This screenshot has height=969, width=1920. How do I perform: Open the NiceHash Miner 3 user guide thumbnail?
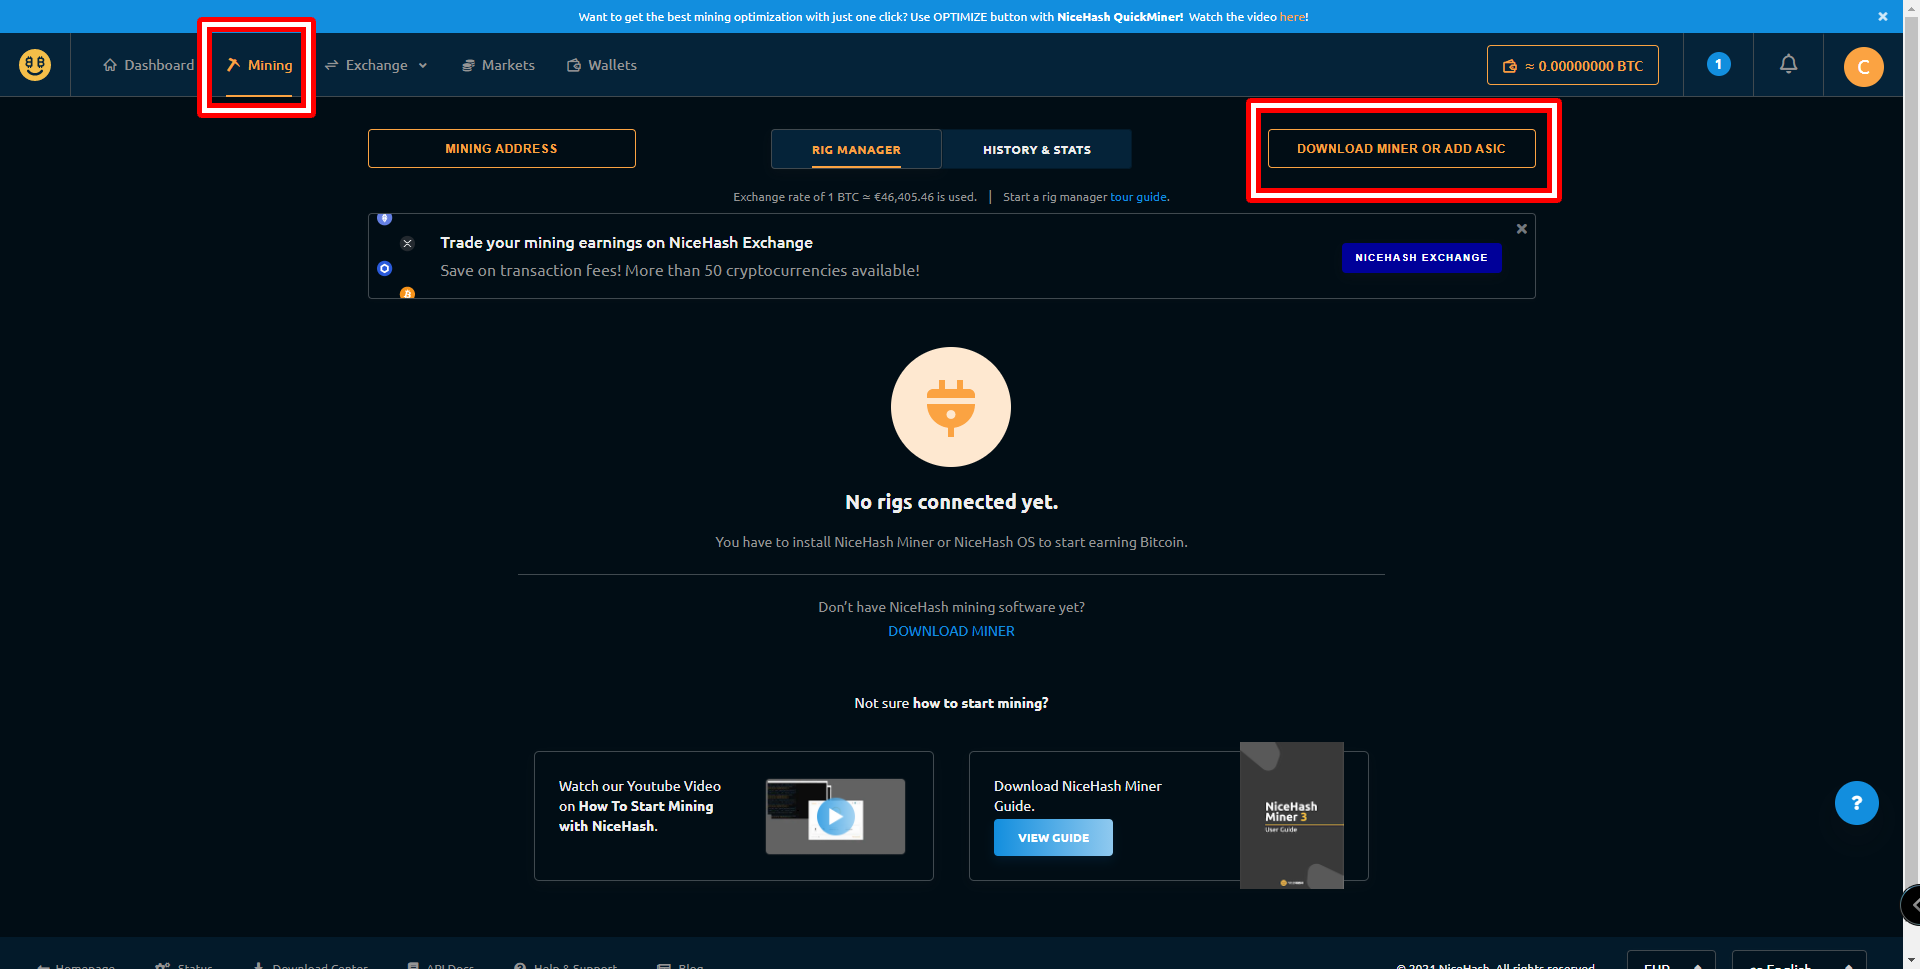(x=1291, y=815)
